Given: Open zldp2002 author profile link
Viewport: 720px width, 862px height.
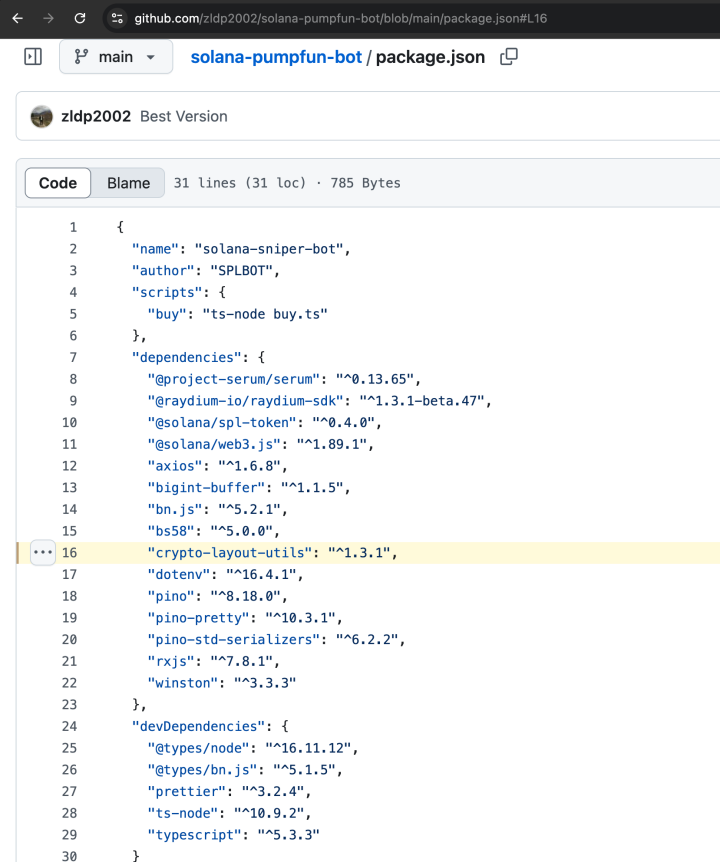Looking at the screenshot, I should pyautogui.click(x=96, y=116).
